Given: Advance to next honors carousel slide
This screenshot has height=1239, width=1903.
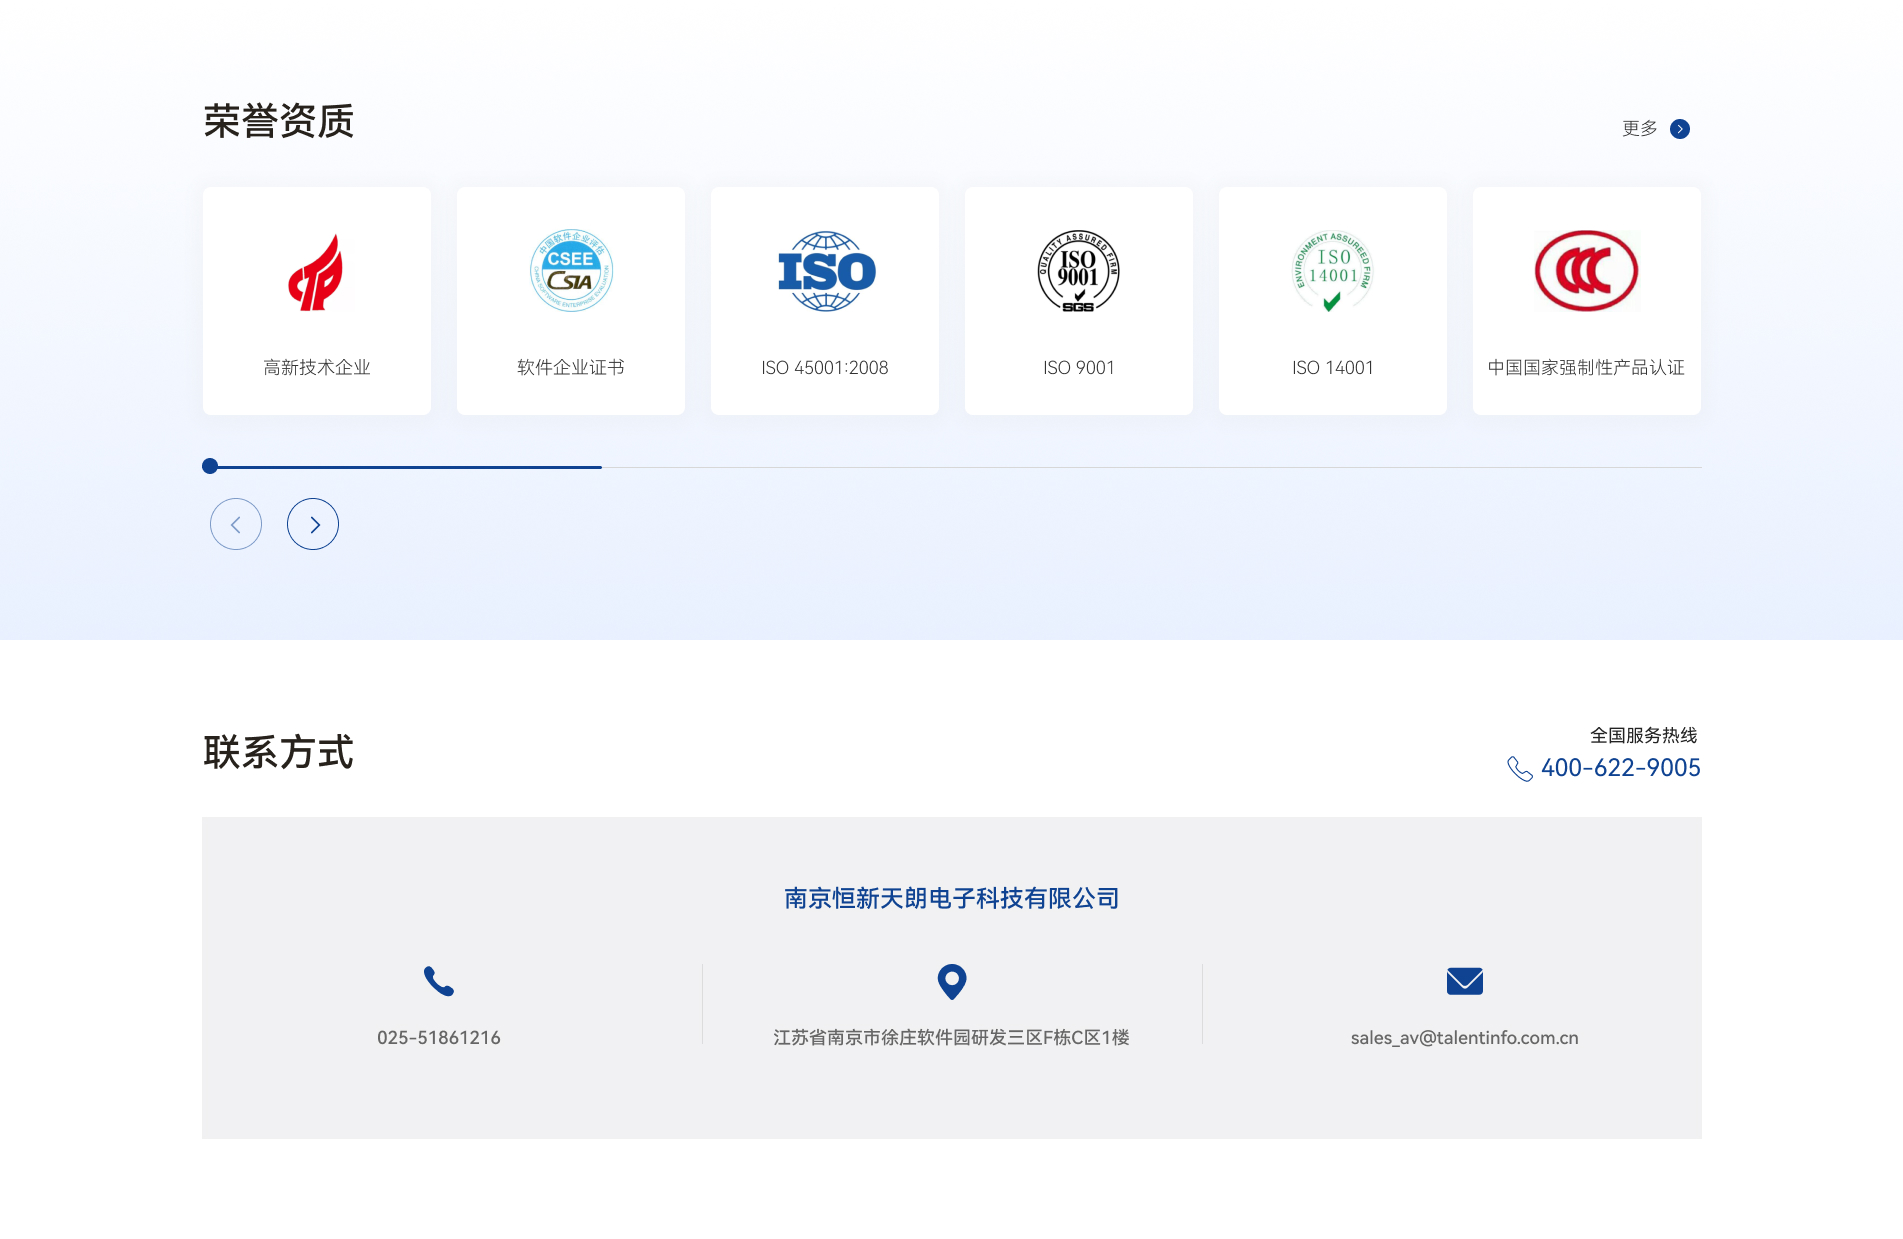Looking at the screenshot, I should [313, 524].
